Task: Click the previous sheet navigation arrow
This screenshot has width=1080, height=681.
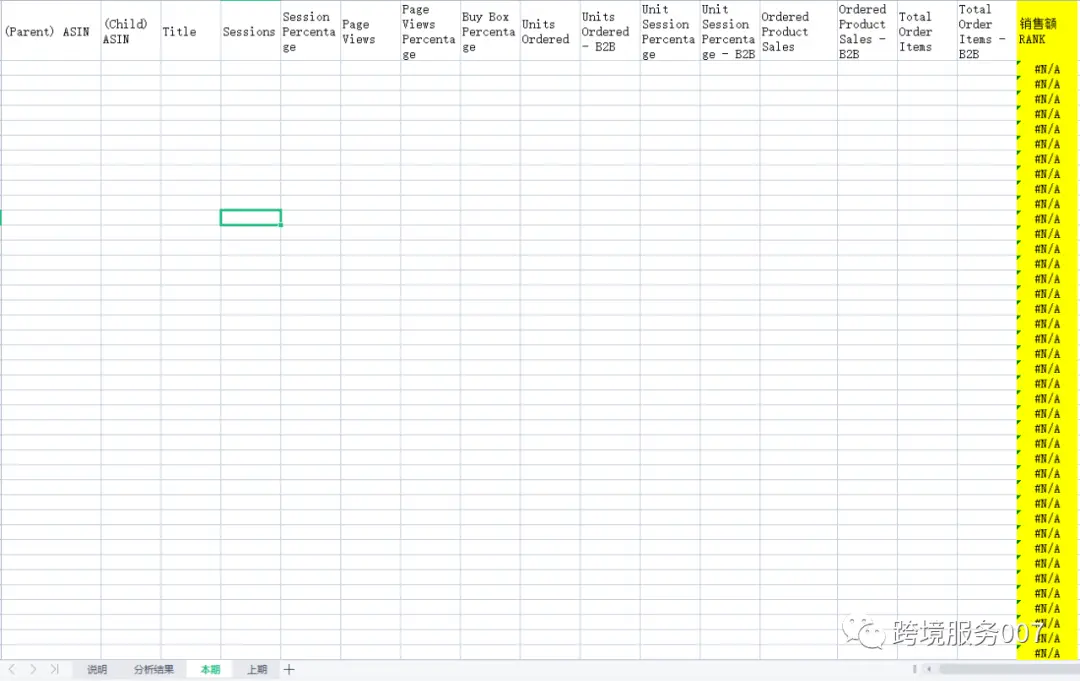Action: 12,669
